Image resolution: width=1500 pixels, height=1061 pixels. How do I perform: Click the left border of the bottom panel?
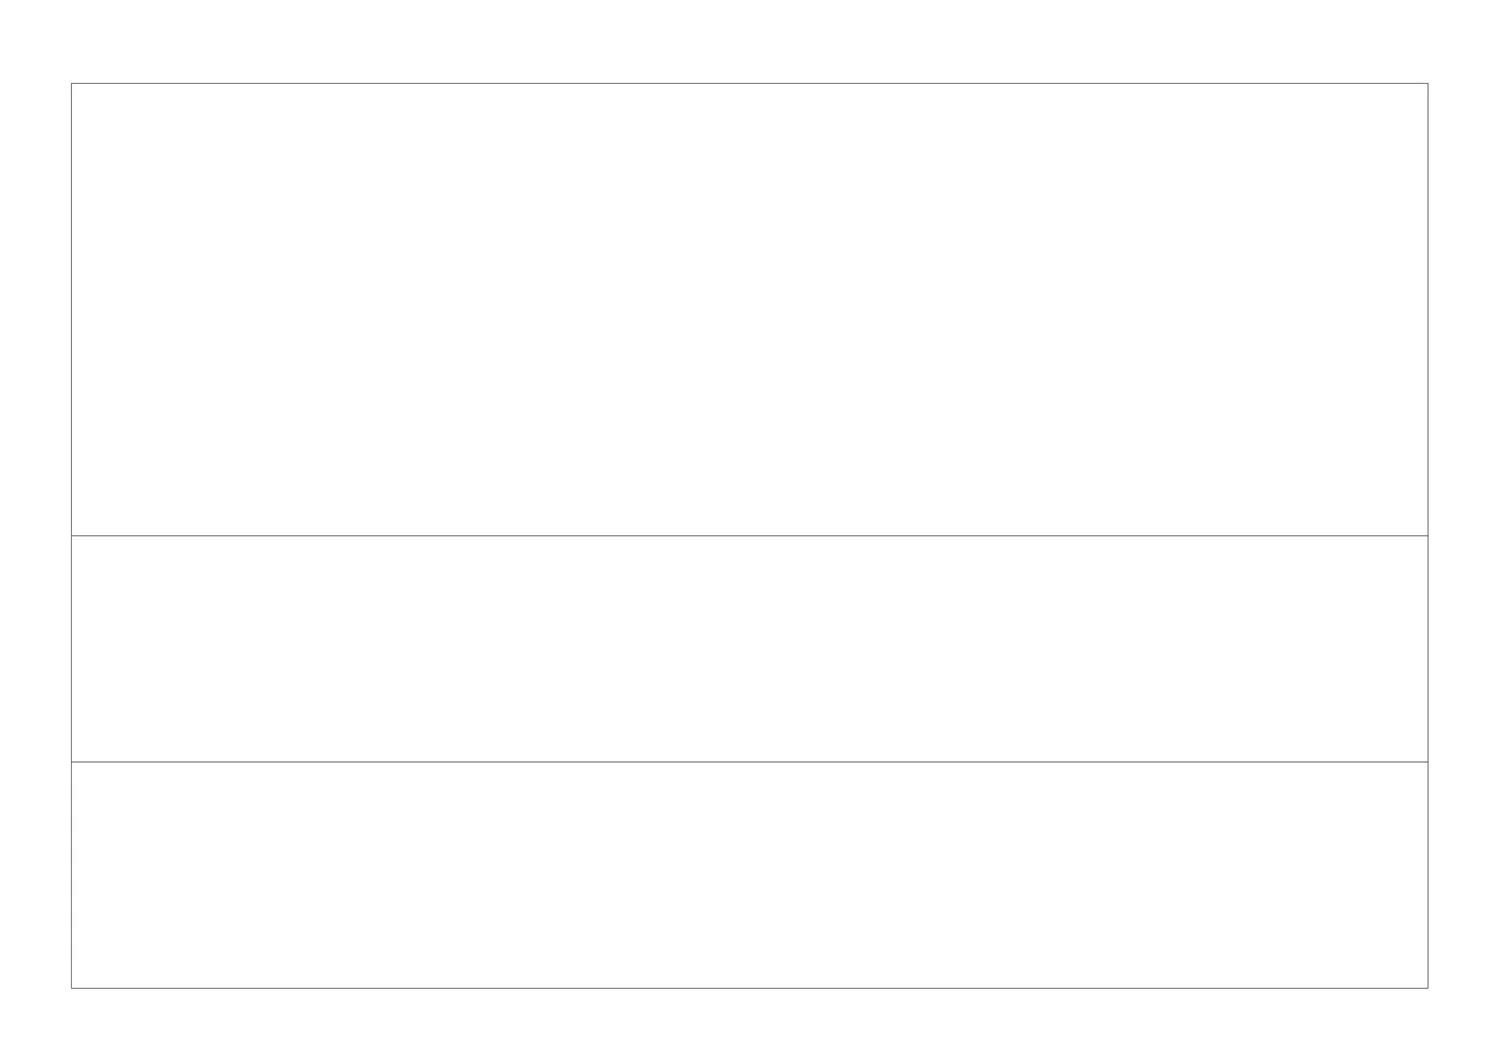[72, 875]
